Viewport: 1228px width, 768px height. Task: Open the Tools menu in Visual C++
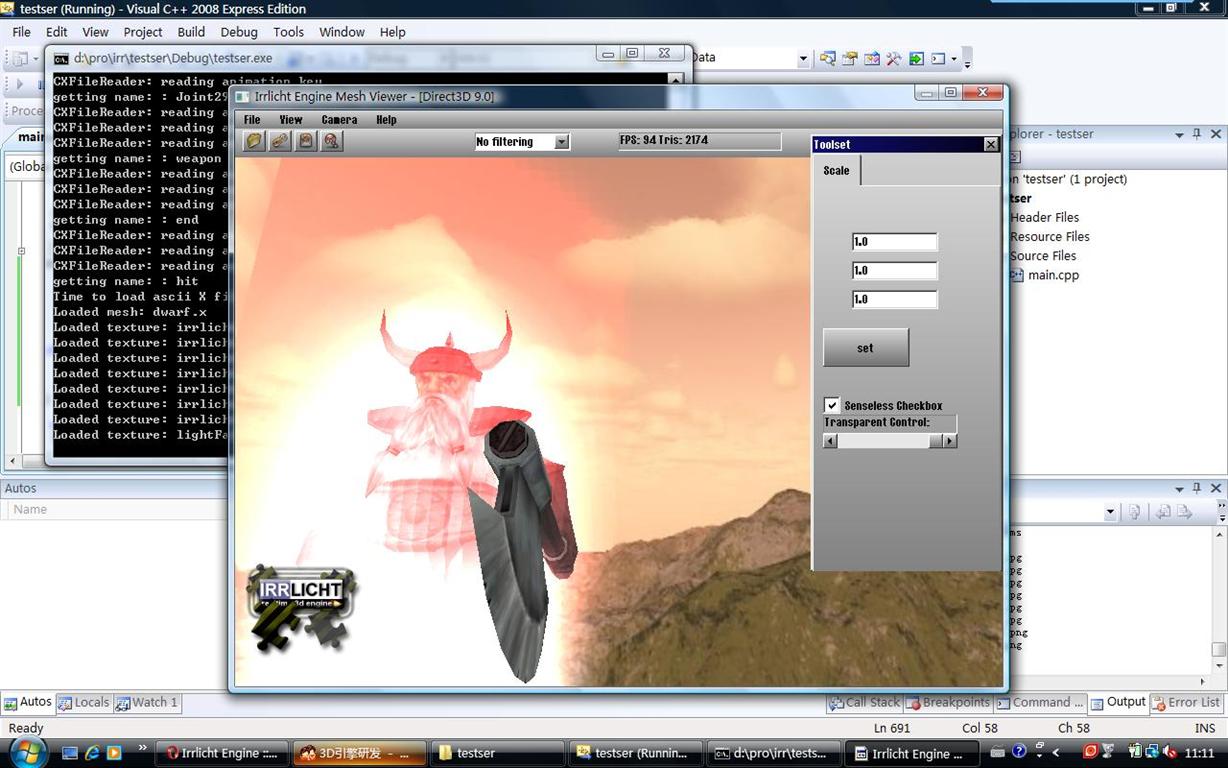288,32
